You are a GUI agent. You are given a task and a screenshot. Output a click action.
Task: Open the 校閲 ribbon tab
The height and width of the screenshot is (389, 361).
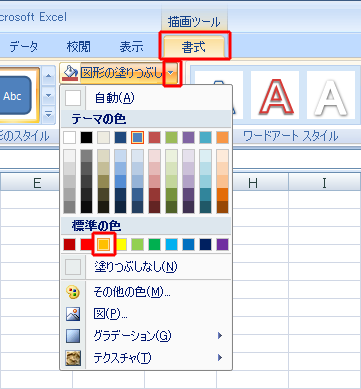[x=78, y=47]
